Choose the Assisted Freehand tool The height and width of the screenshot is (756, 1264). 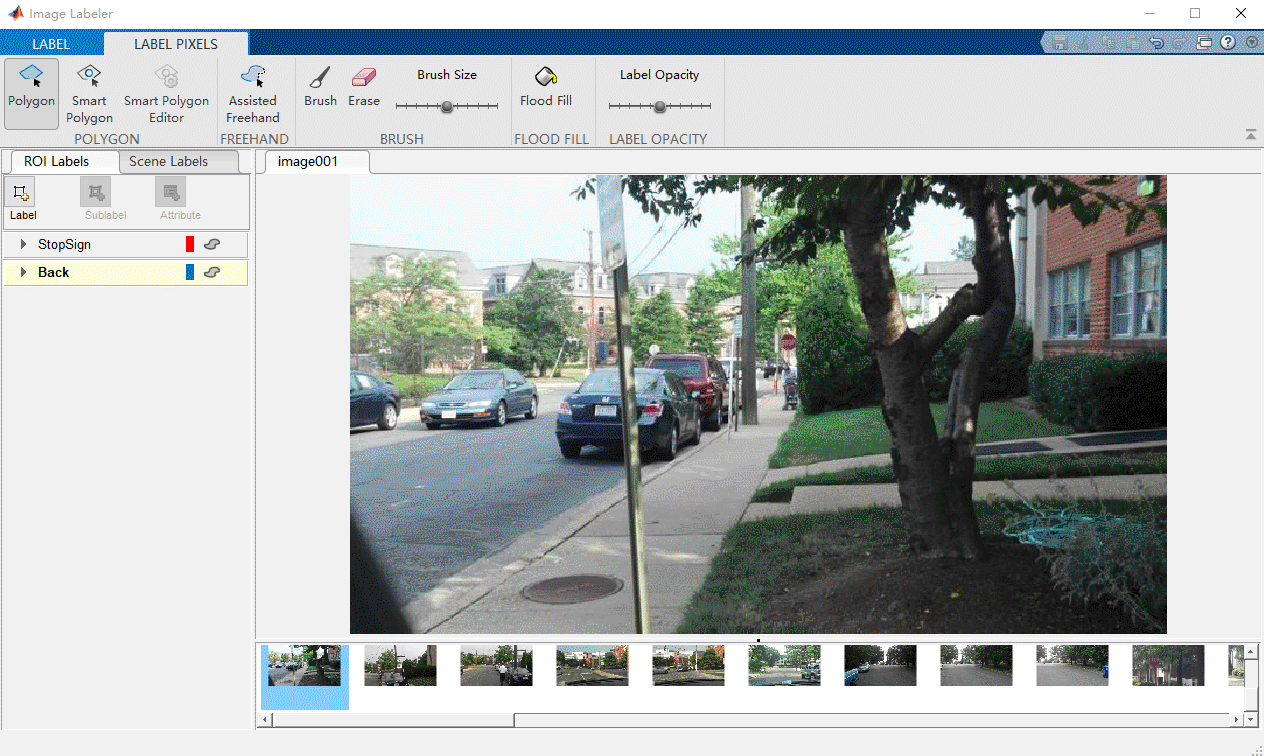point(253,94)
